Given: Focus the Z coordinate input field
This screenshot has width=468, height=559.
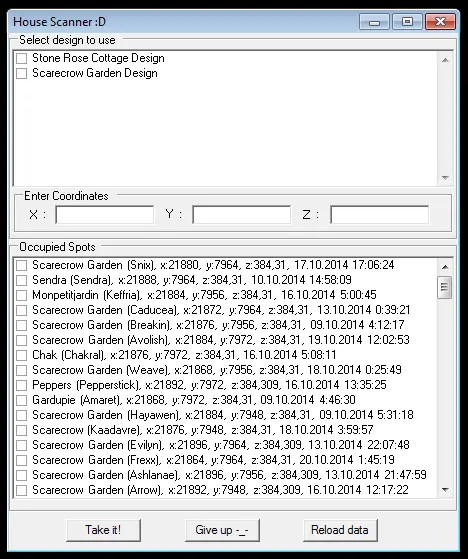Looking at the screenshot, I should 380,215.
